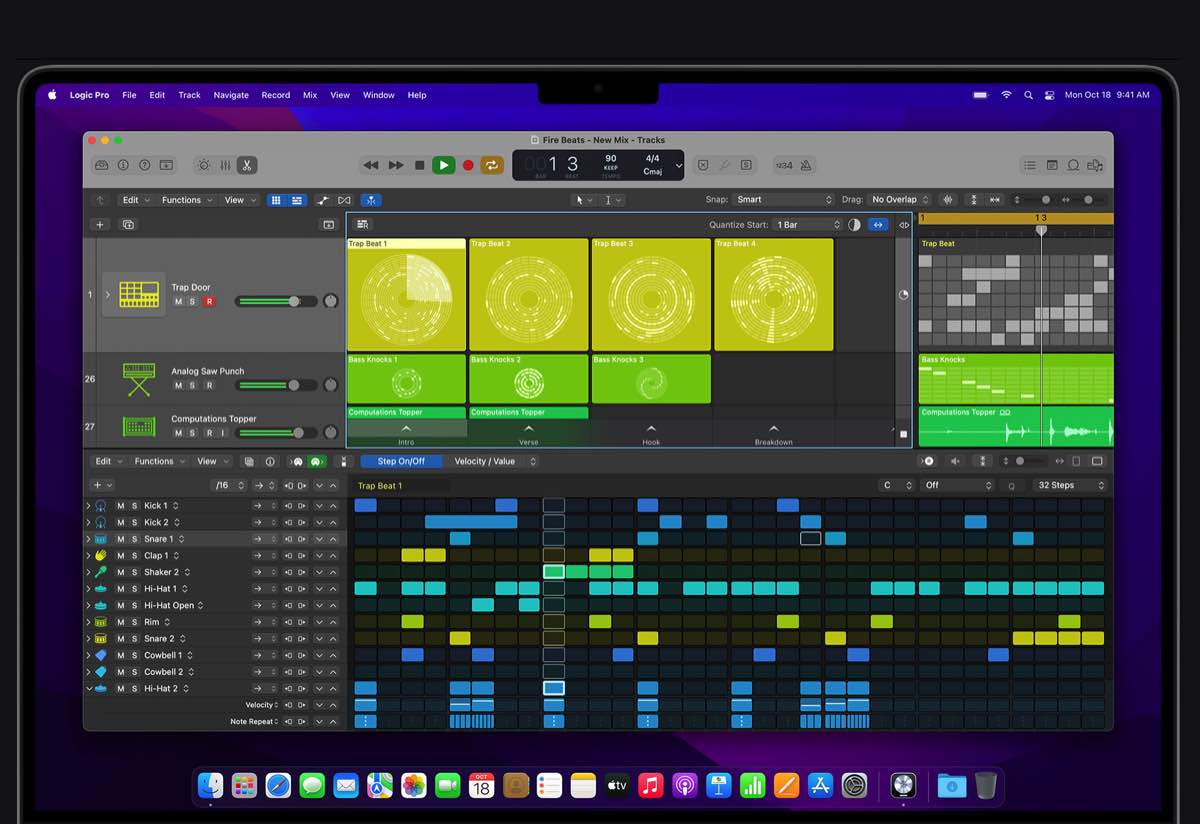
Task: Expand the Kick 1 row
Action: pyautogui.click(x=88, y=506)
